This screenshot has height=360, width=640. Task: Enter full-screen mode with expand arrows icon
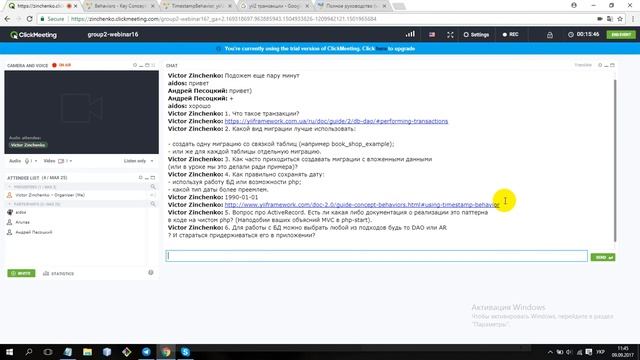(x=450, y=35)
